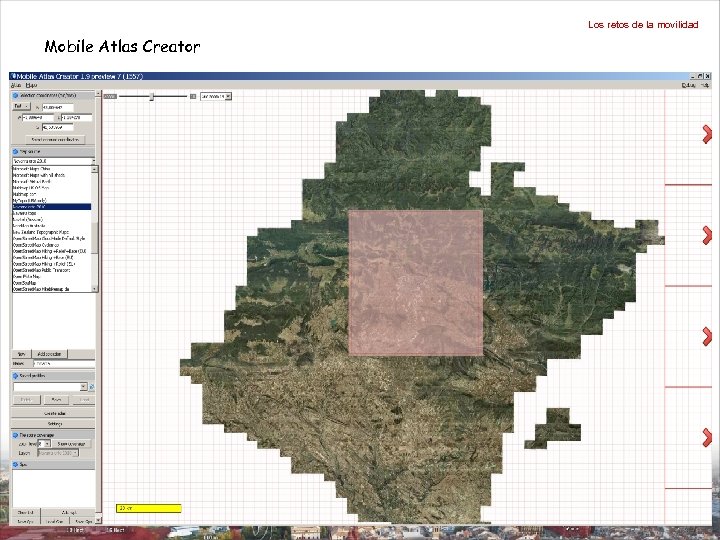Click the map zoom slider handle

151,96
